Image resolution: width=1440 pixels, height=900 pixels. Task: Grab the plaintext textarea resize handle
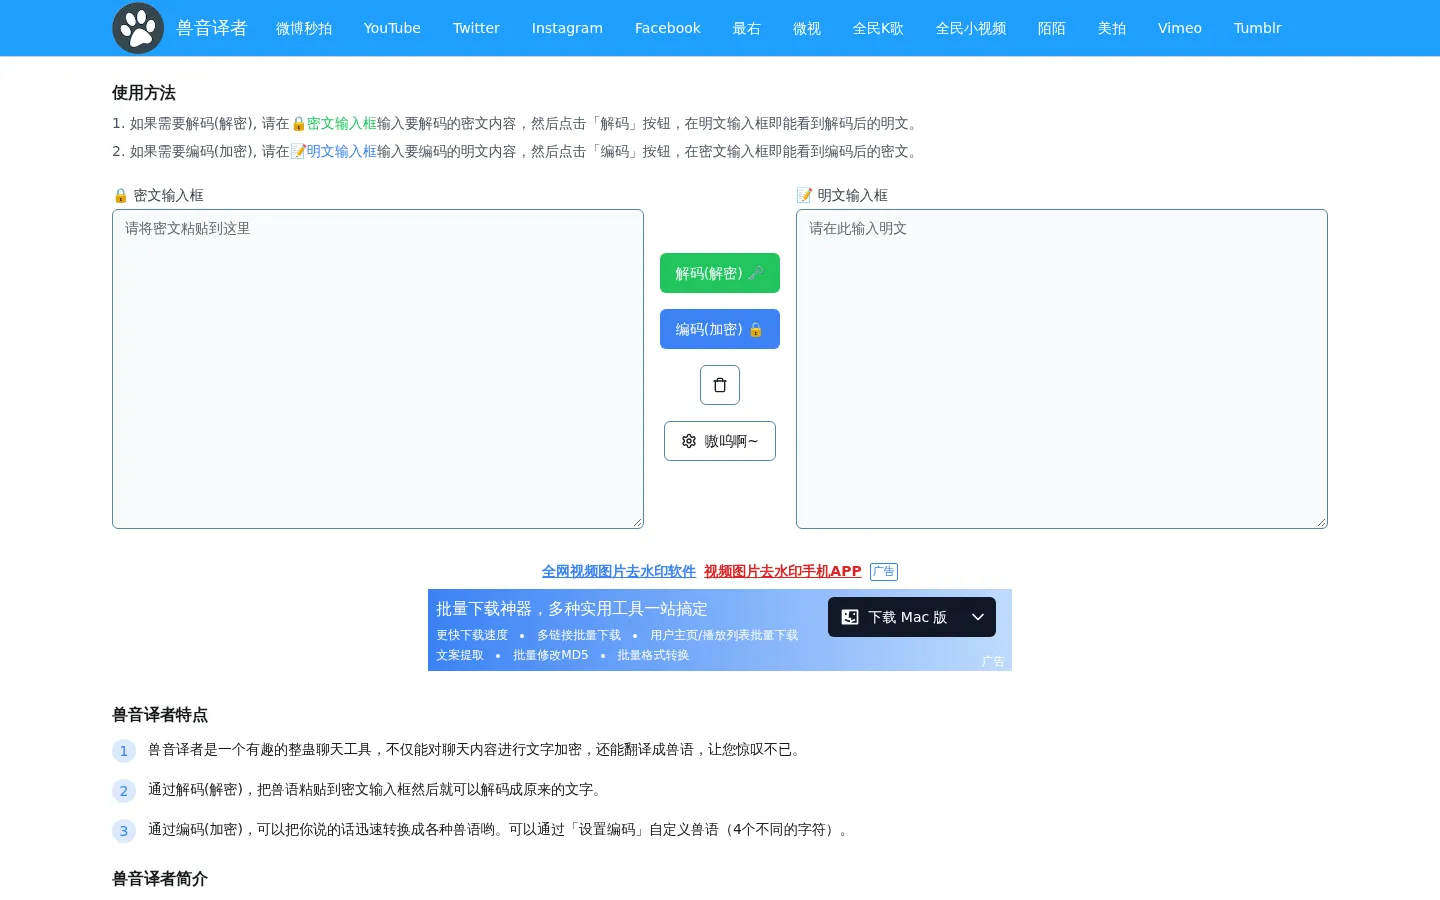tap(1321, 522)
